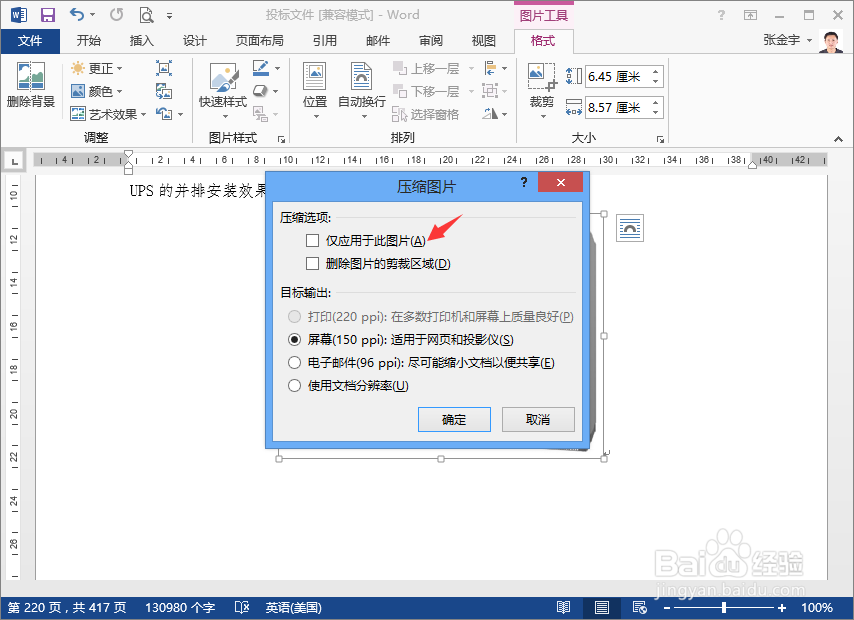Select the 电子邮件(96 ppi) radio button
The image size is (854, 620).
point(295,362)
